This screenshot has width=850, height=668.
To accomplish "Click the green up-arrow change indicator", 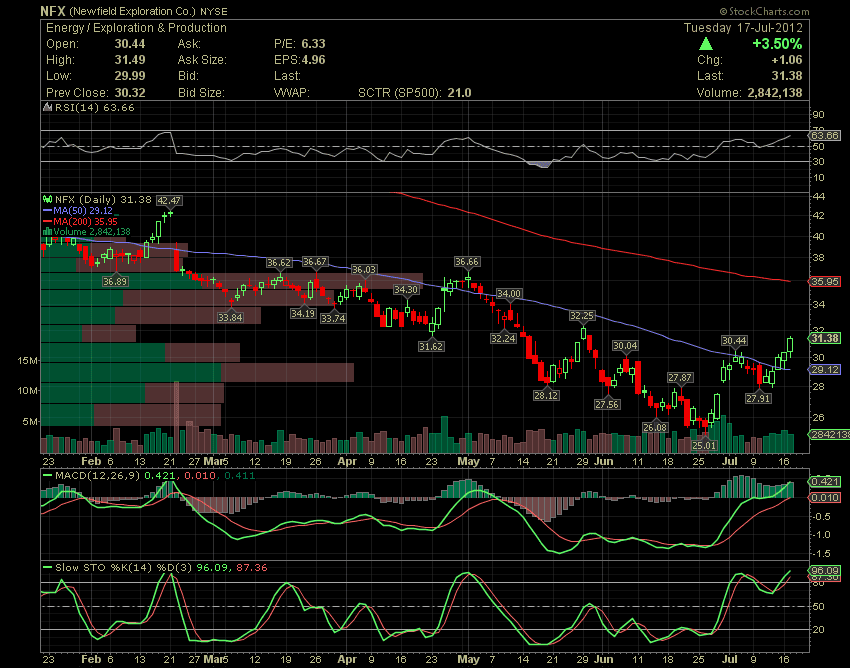I will (x=706, y=43).
